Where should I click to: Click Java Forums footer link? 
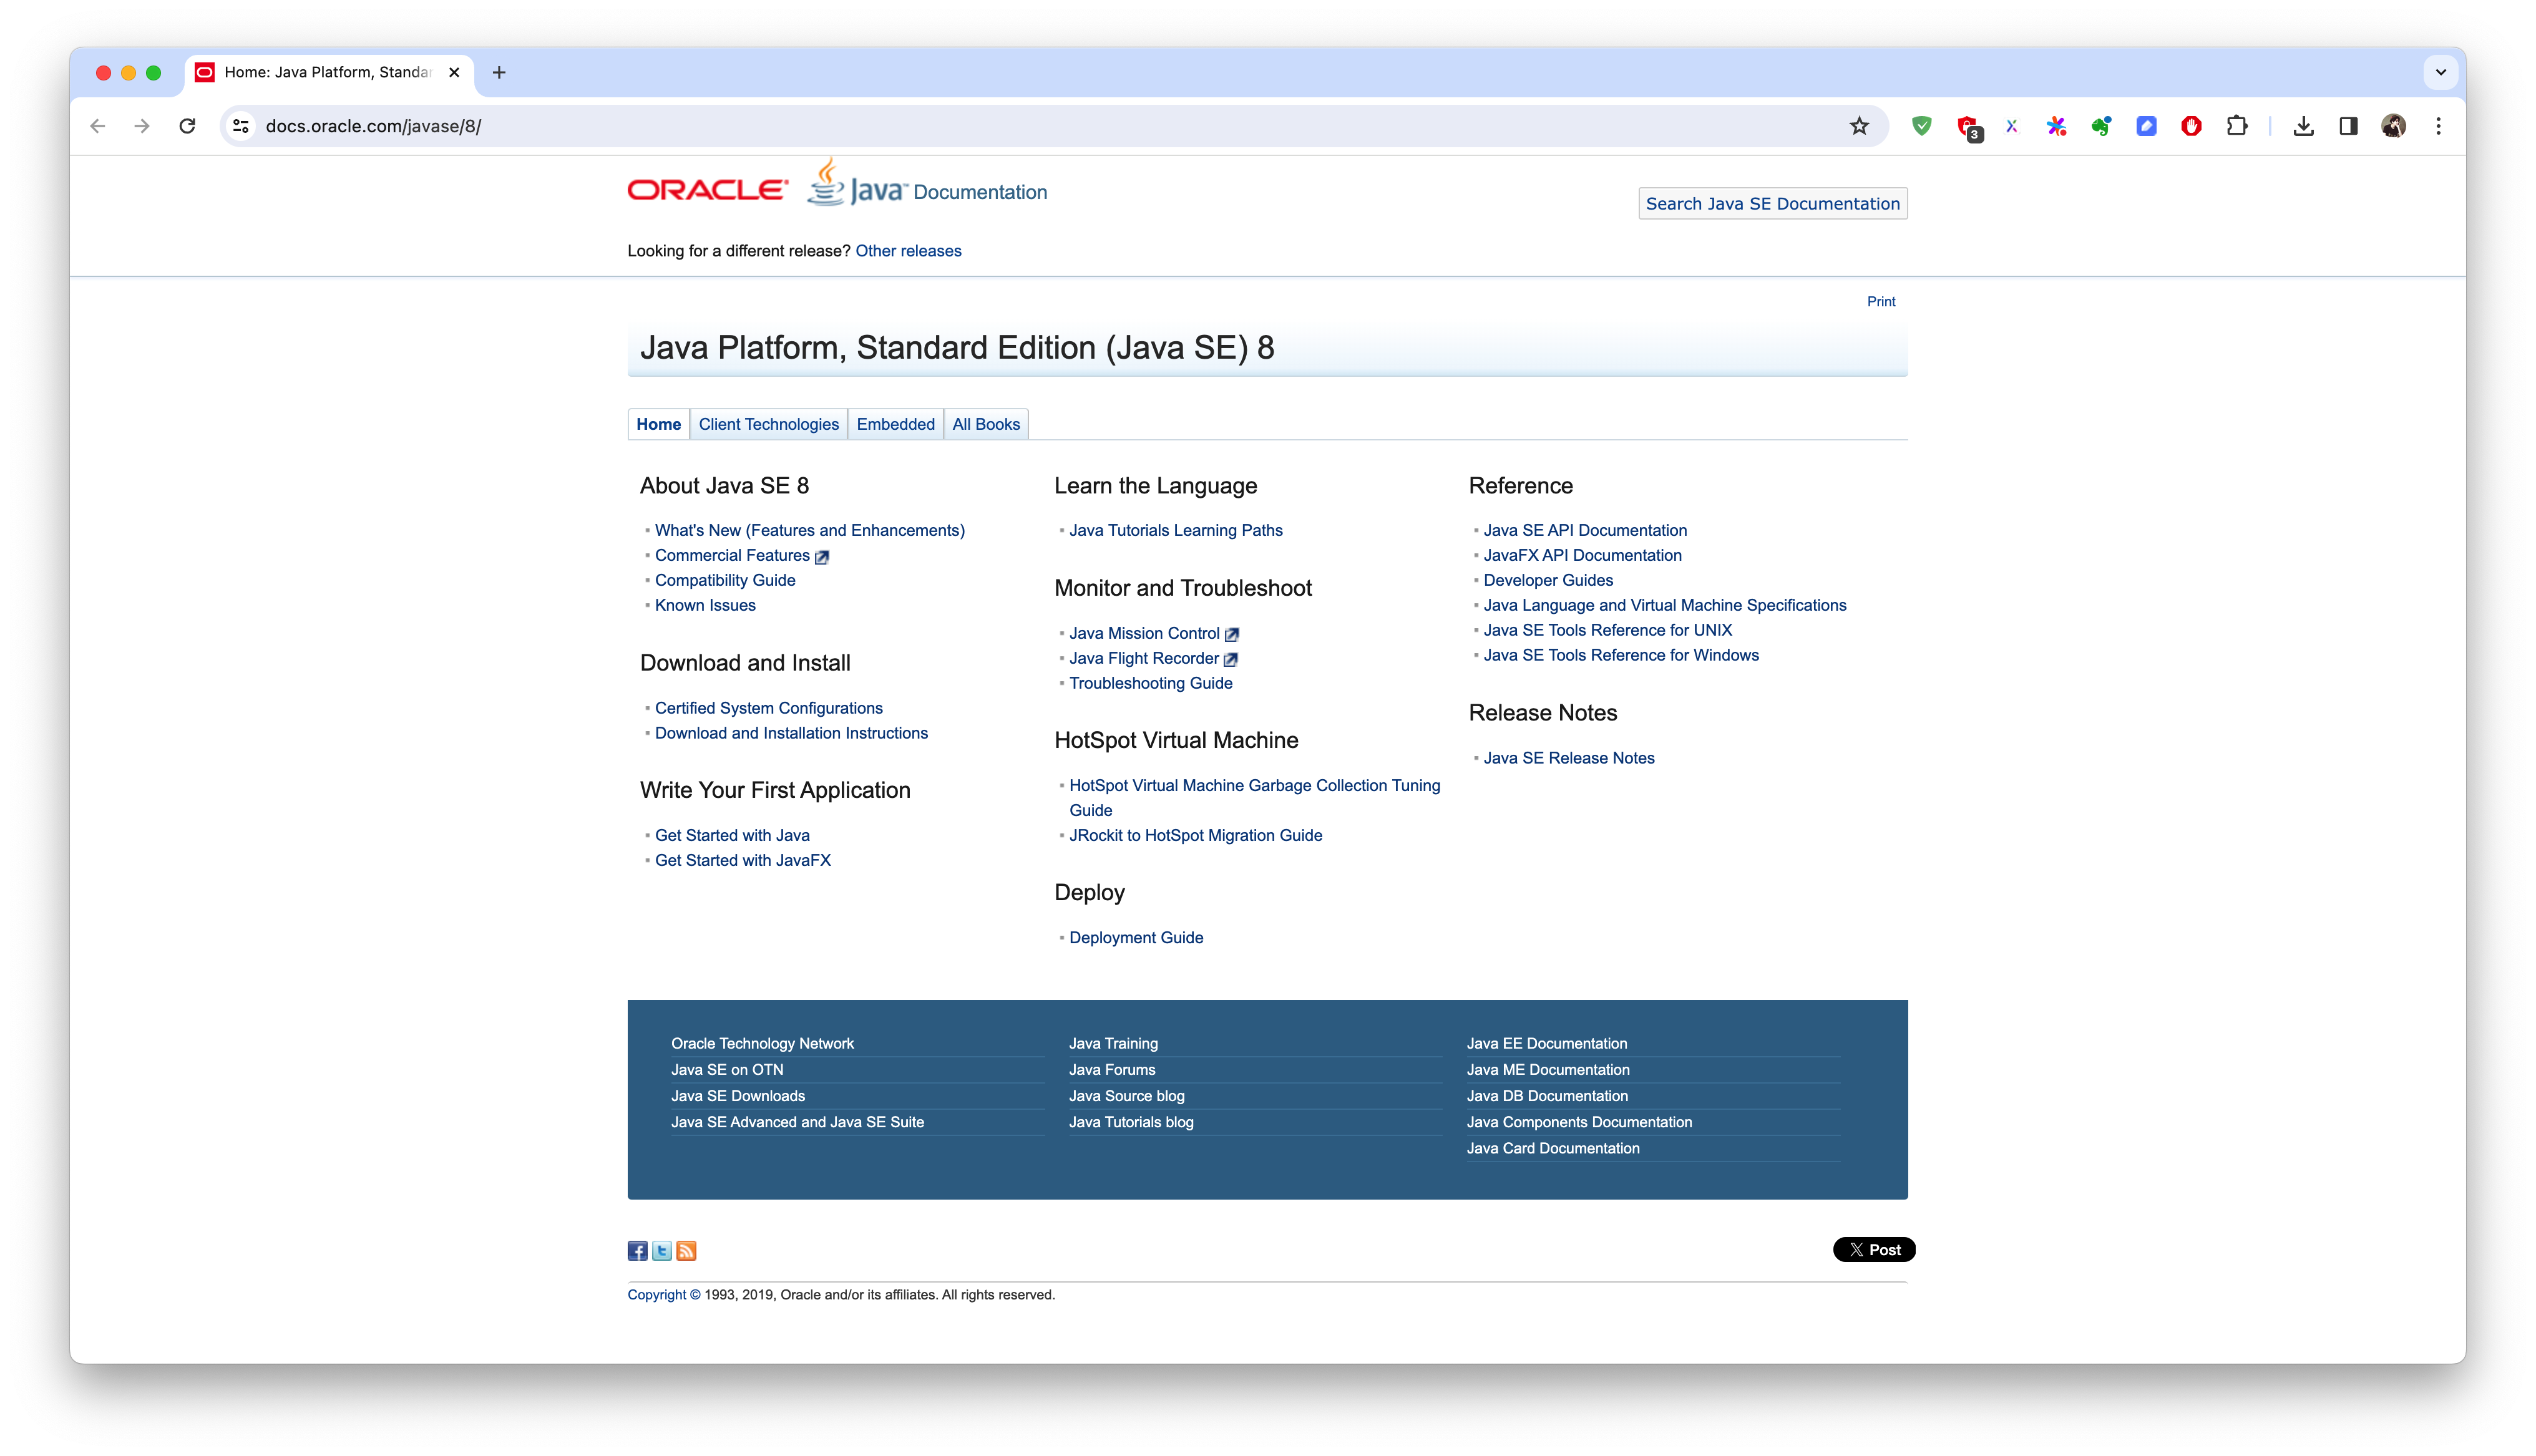point(1111,1070)
